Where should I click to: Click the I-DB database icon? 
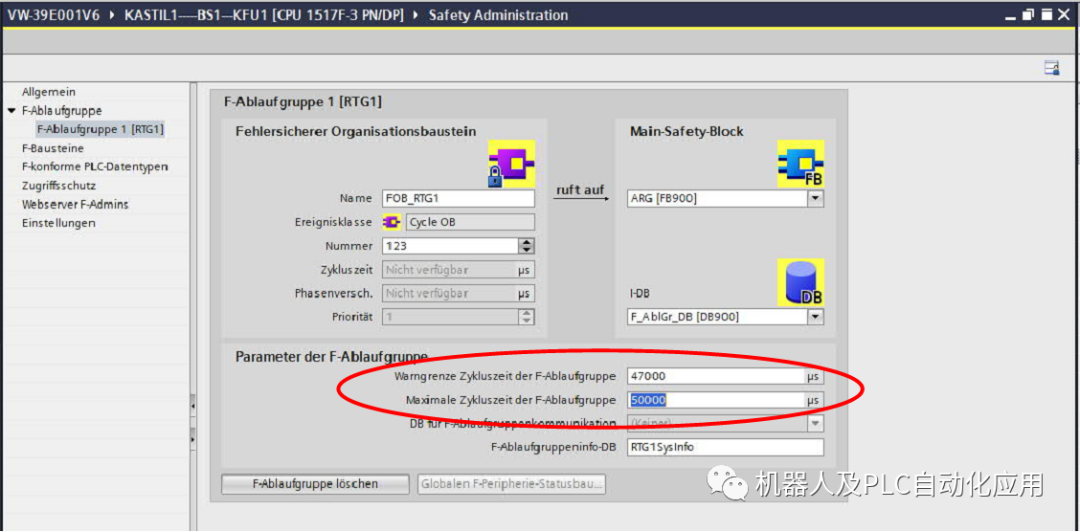(801, 283)
